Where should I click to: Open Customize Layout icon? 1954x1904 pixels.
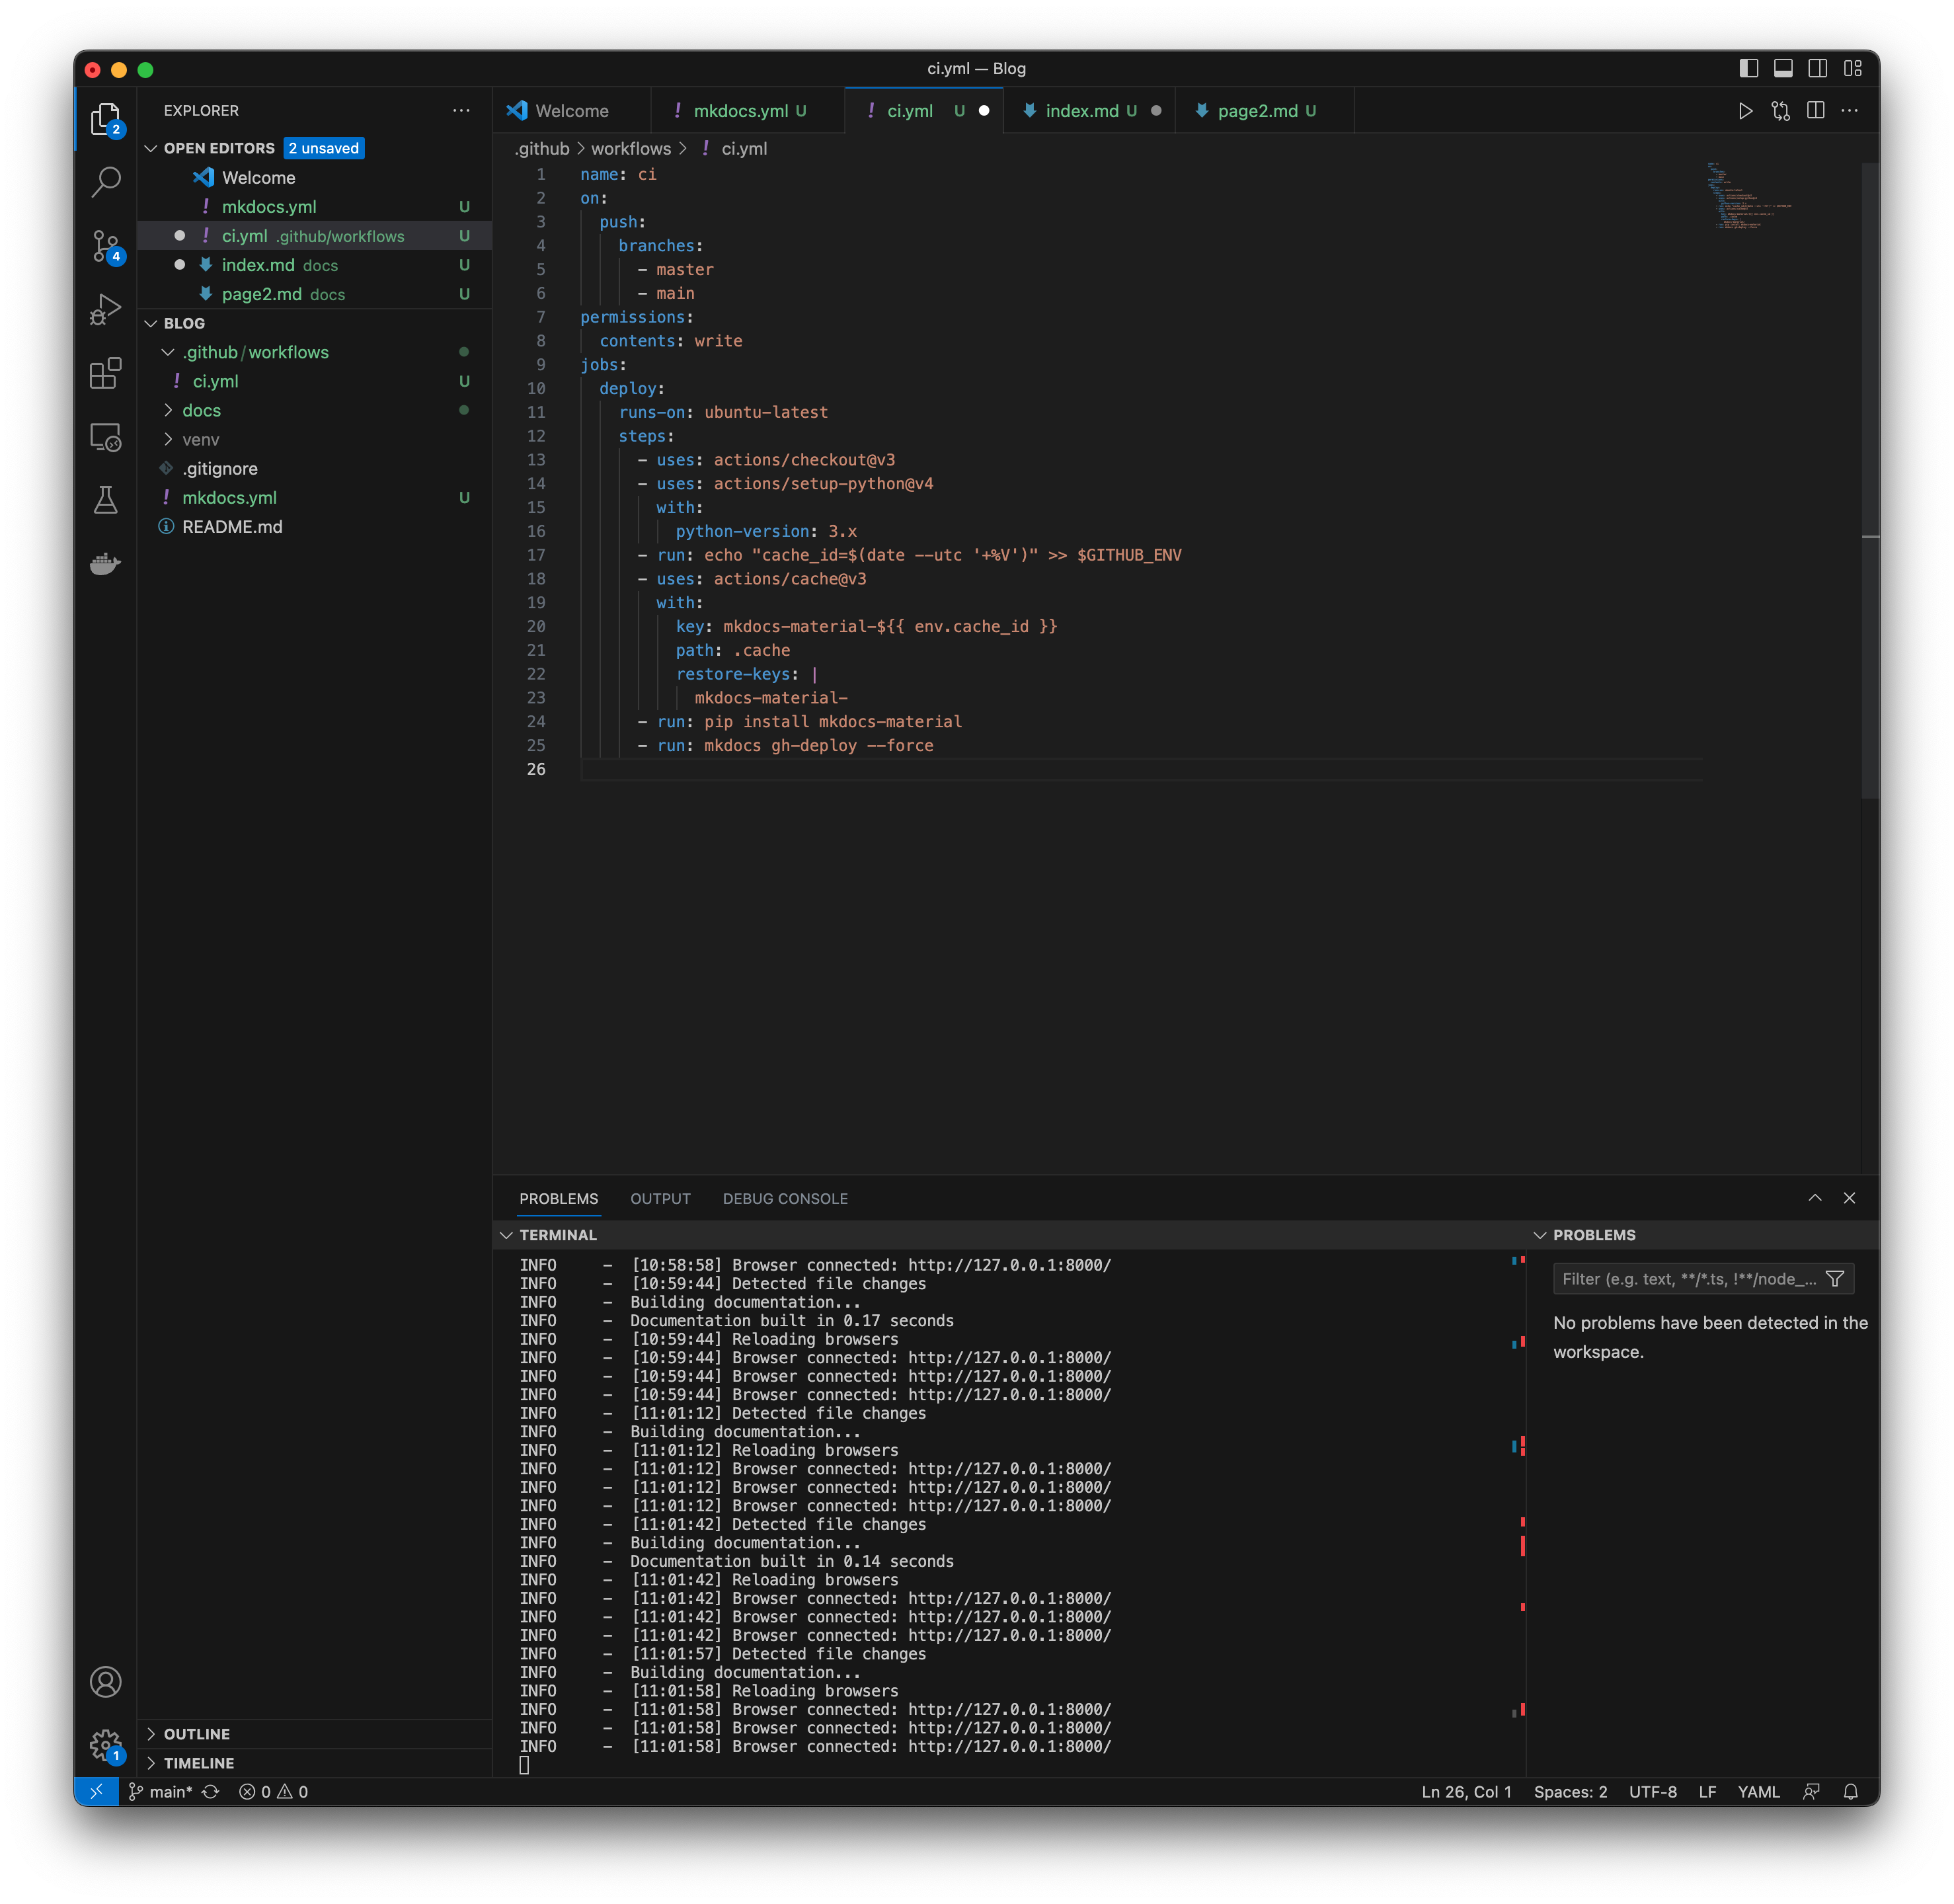pyautogui.click(x=1852, y=68)
